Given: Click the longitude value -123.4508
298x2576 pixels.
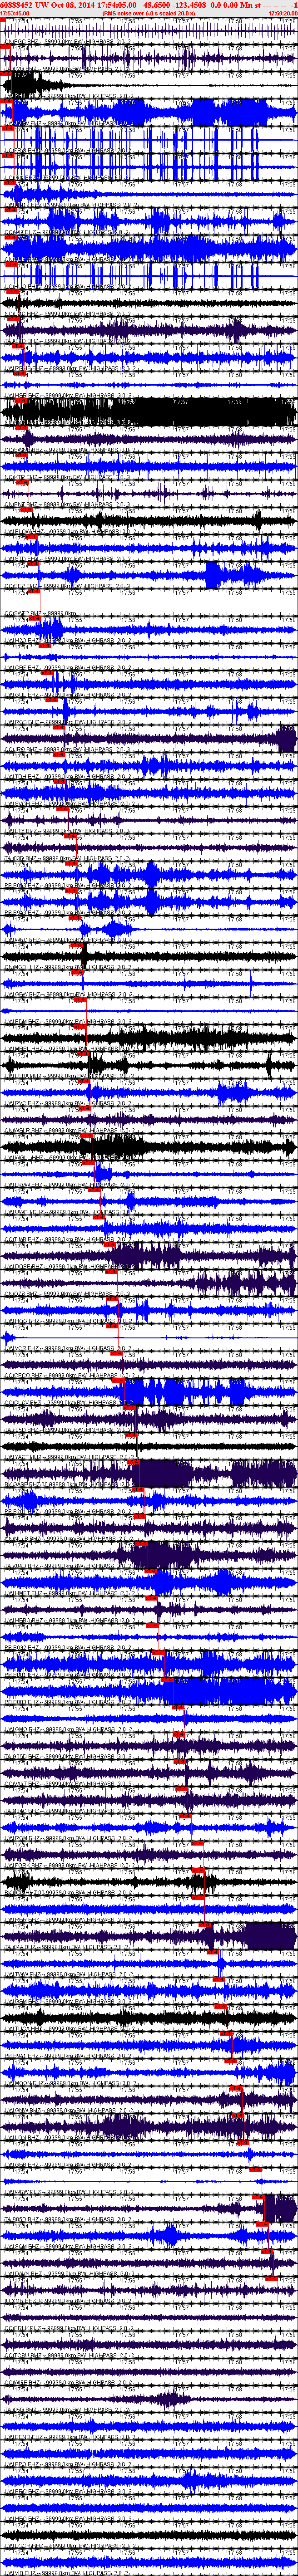Looking at the screenshot, I should [190, 5].
